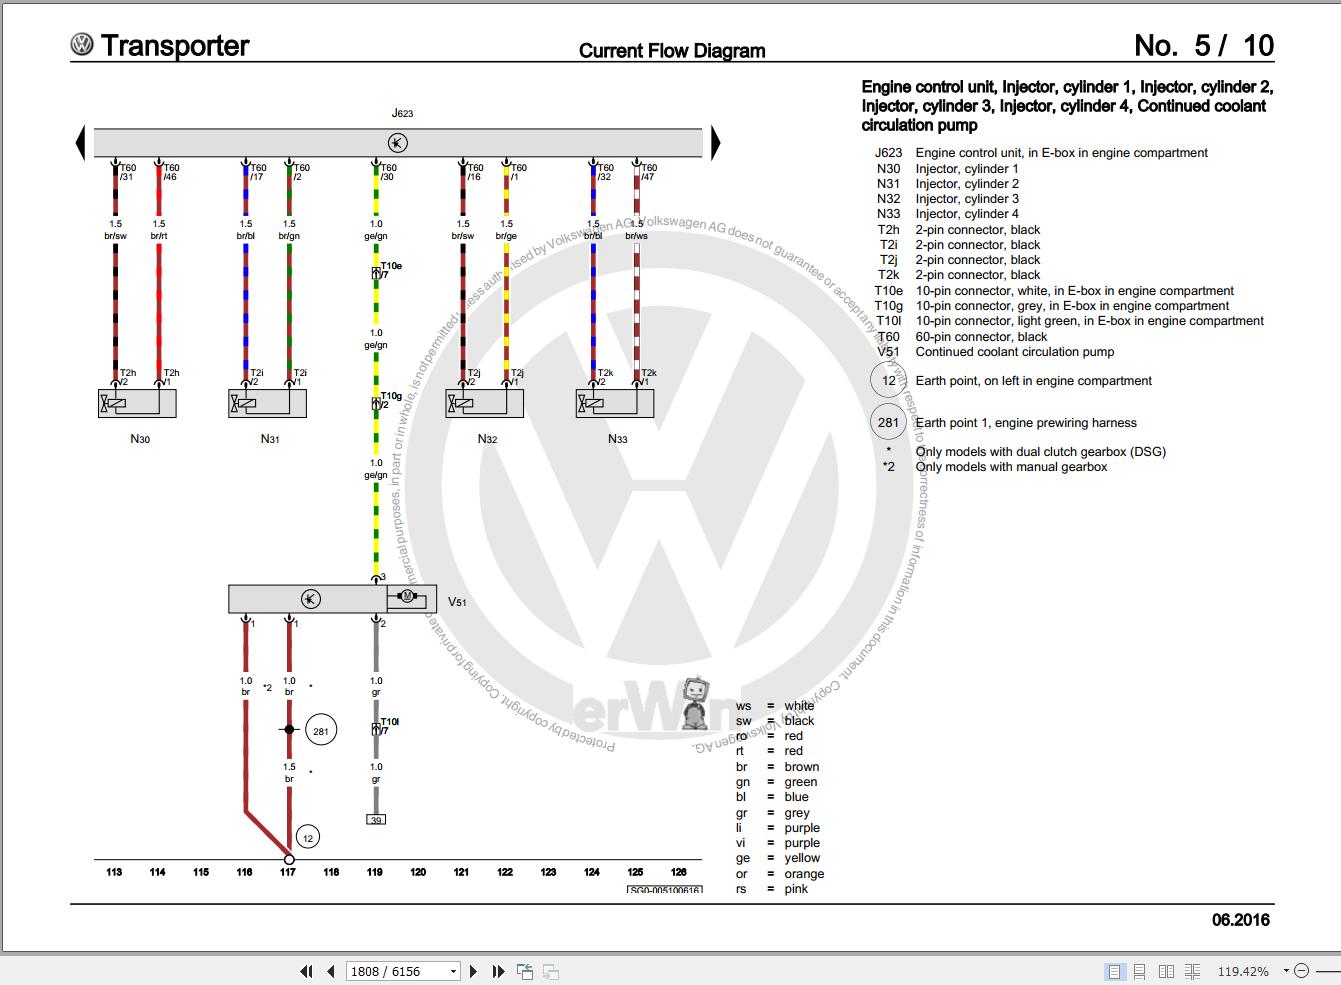
Task: Click colour code entry 'rs = pink'
Action: pyautogui.click(x=772, y=889)
